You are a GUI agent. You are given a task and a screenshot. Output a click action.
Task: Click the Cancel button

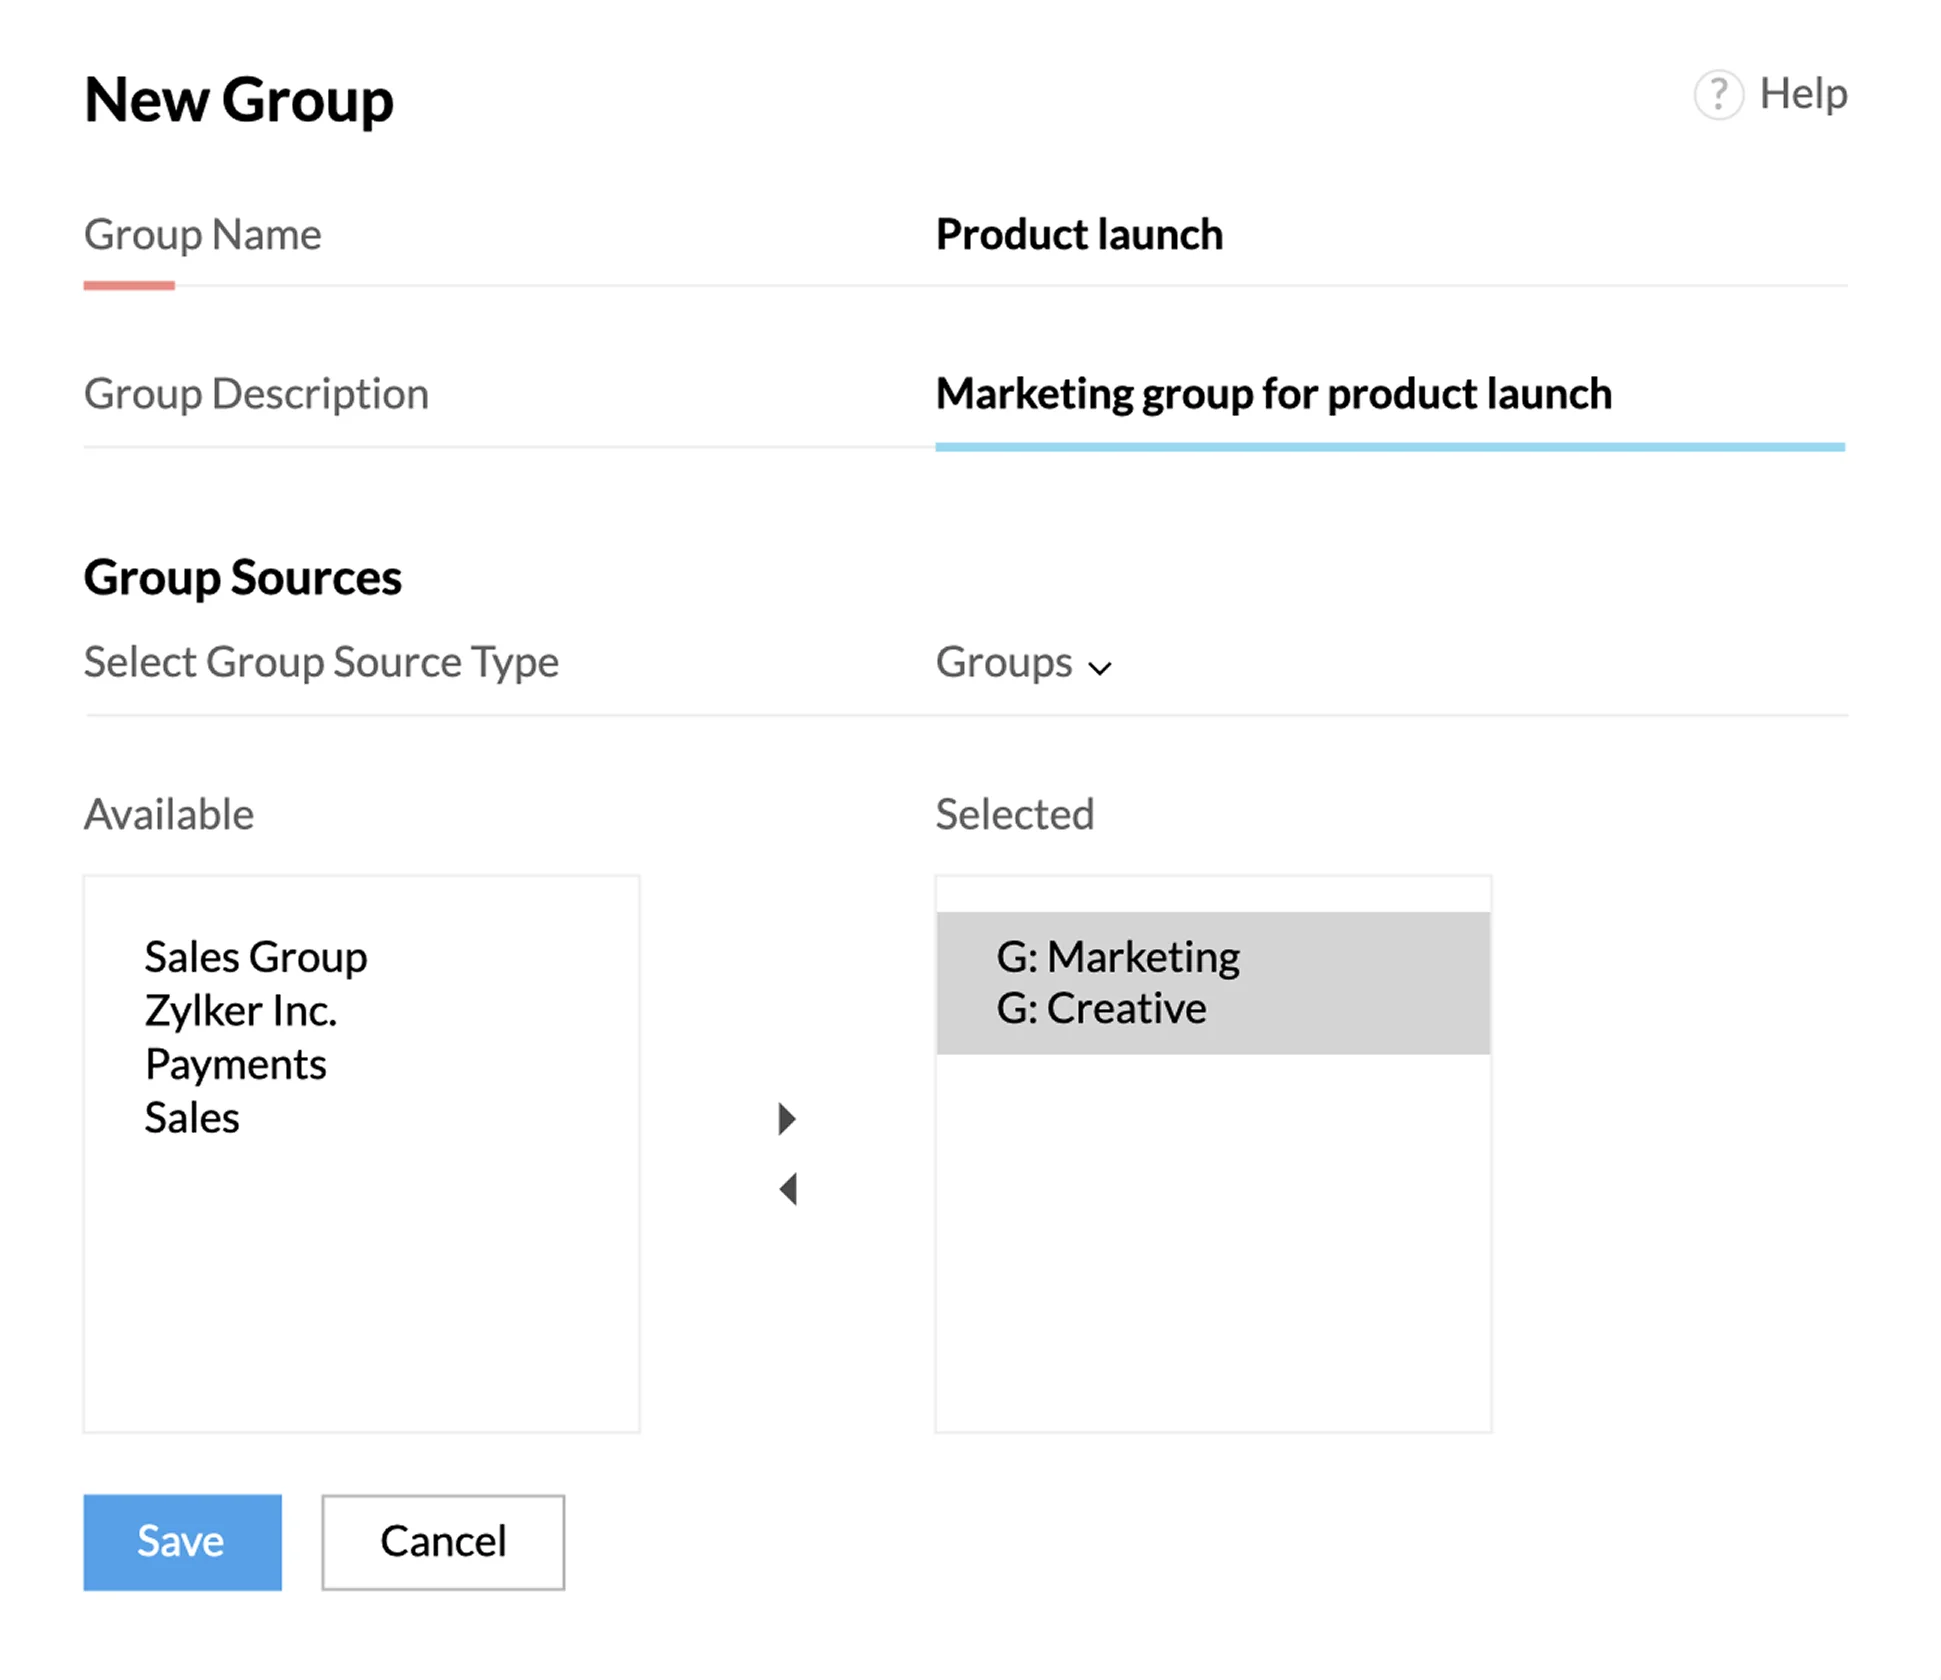click(x=442, y=1542)
